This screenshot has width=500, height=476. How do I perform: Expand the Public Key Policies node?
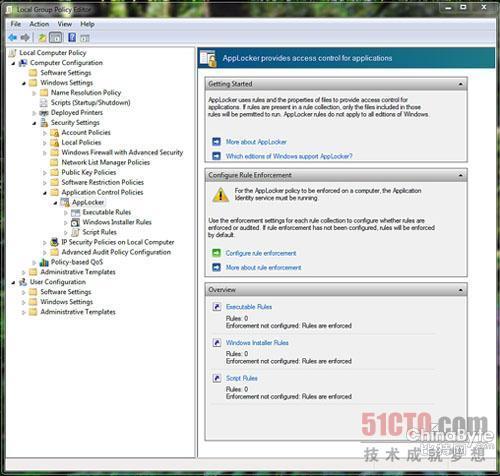[x=45, y=173]
